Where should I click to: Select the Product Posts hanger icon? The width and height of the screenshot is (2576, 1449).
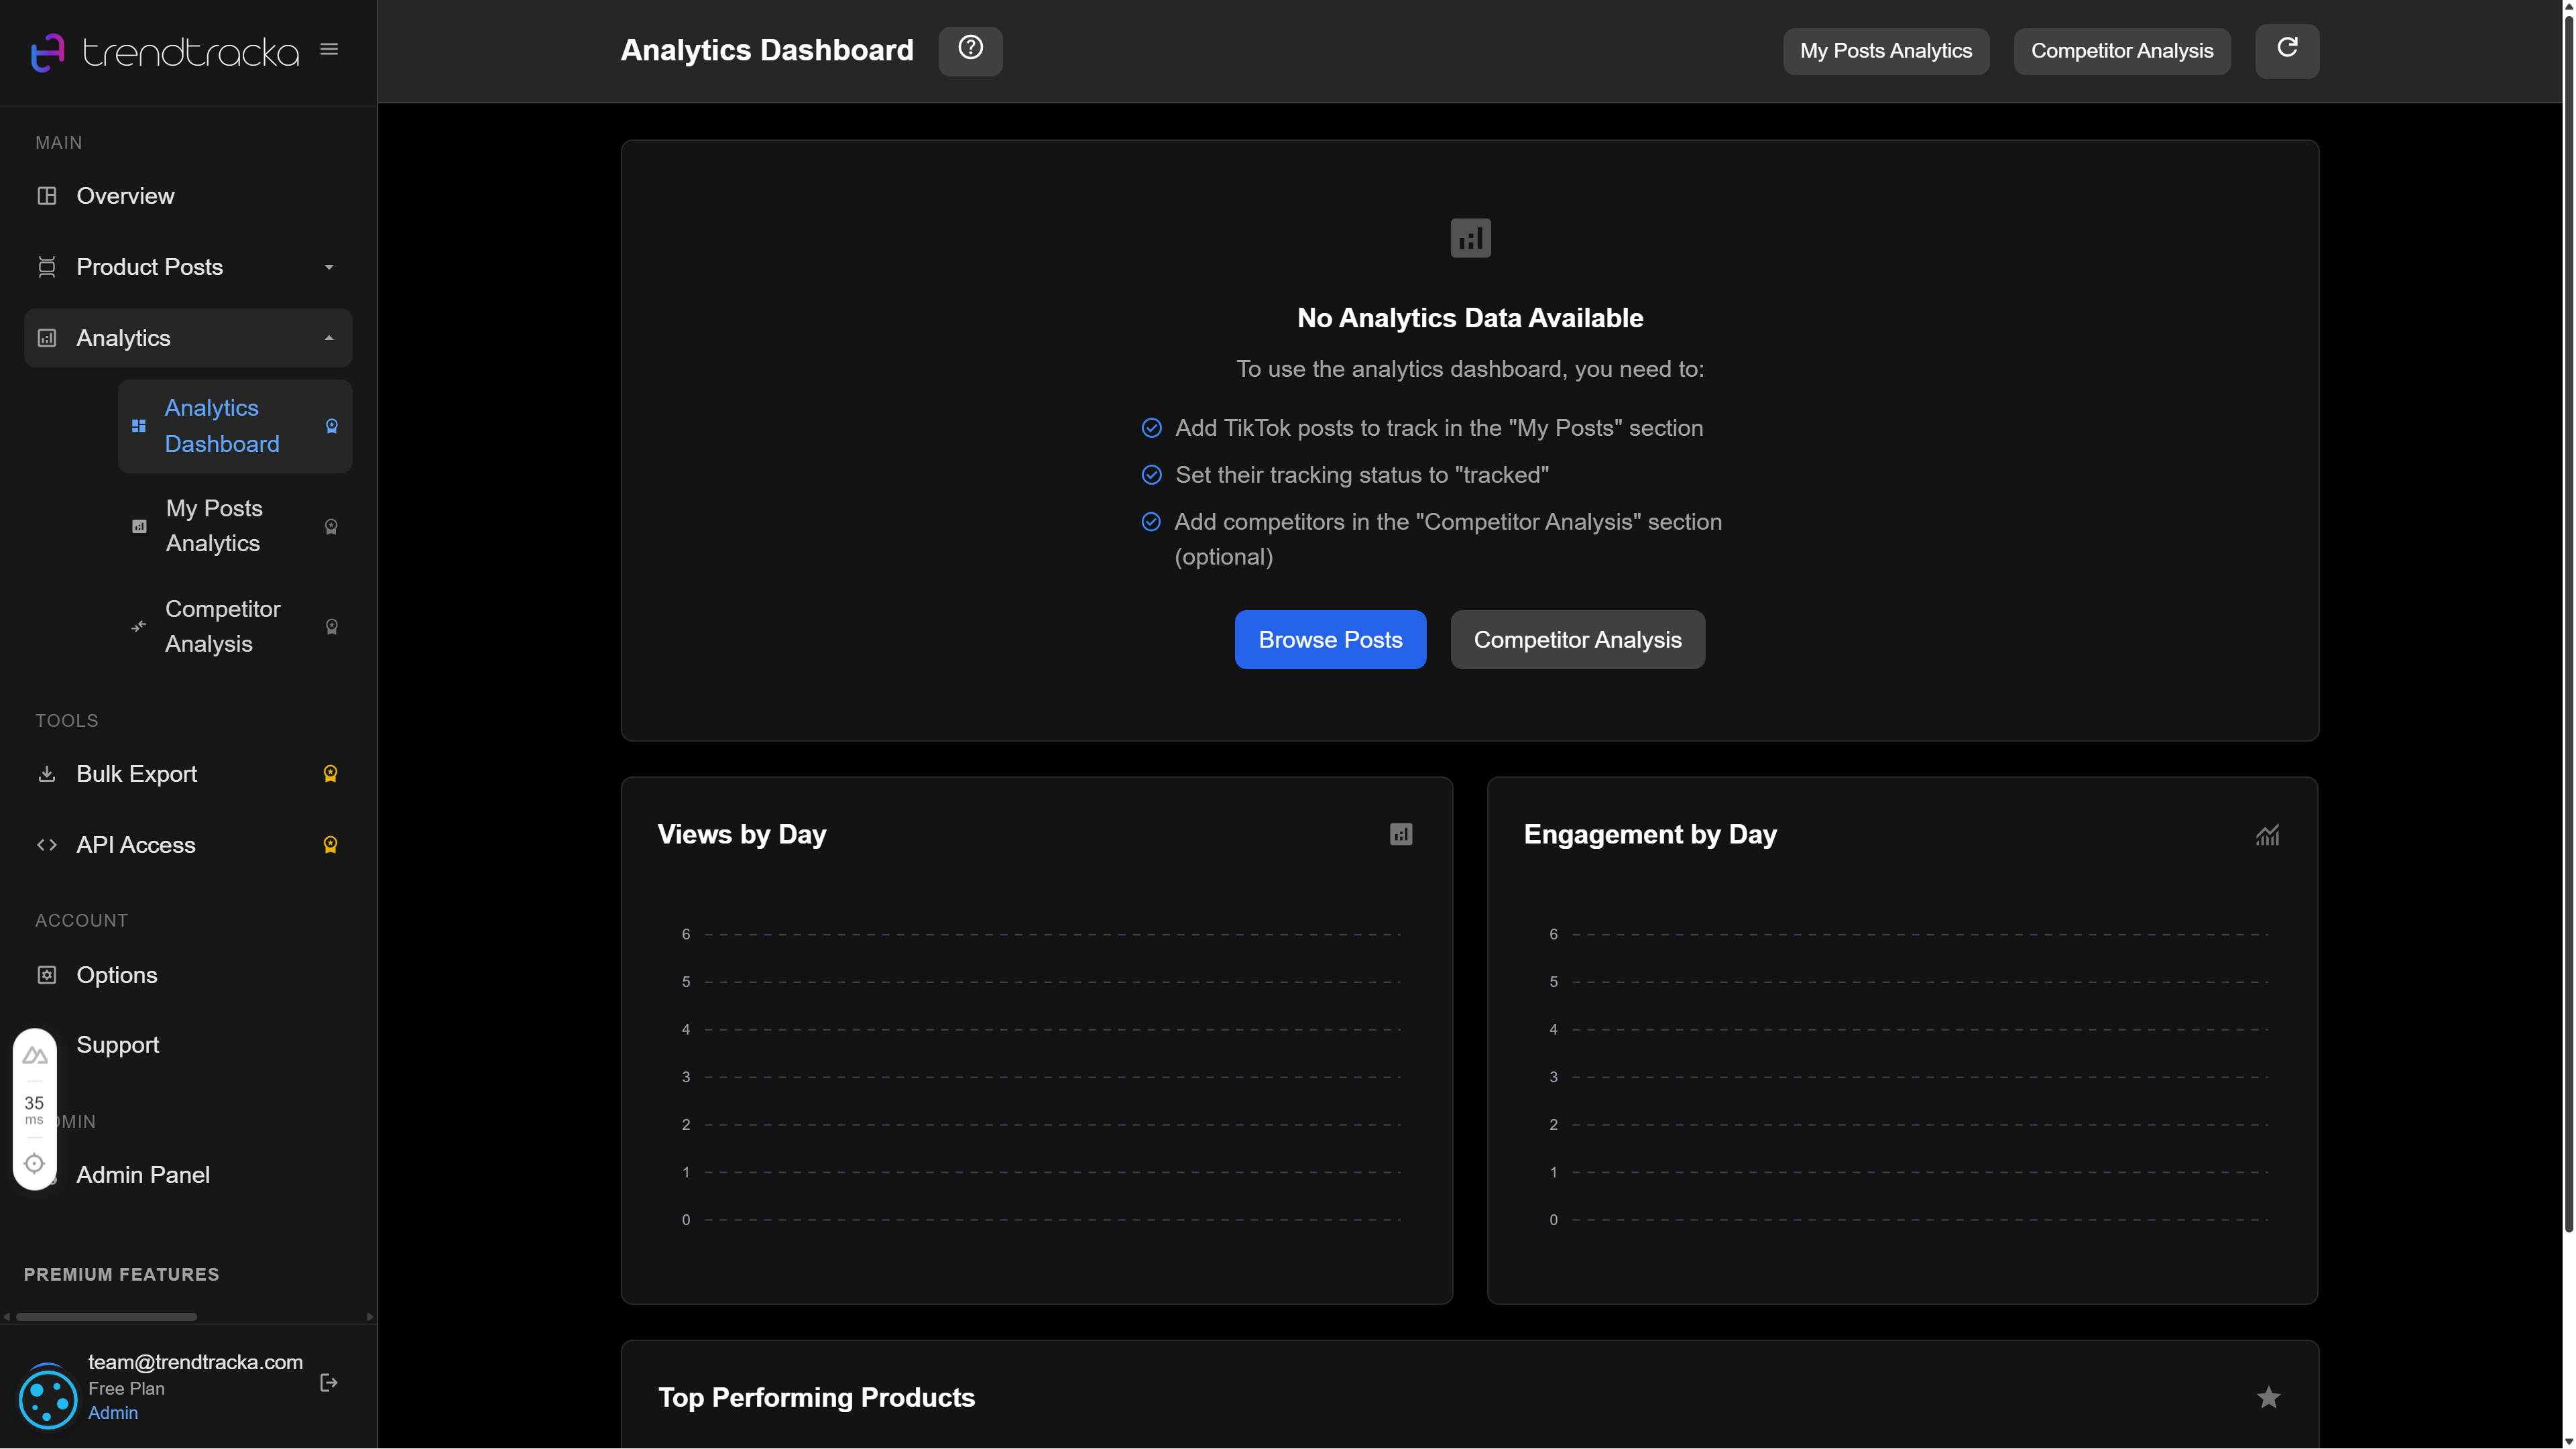click(47, 266)
